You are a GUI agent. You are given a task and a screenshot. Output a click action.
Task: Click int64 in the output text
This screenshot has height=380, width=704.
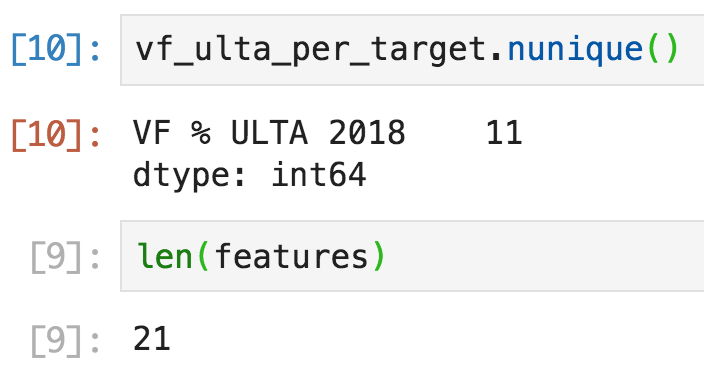click(x=319, y=174)
